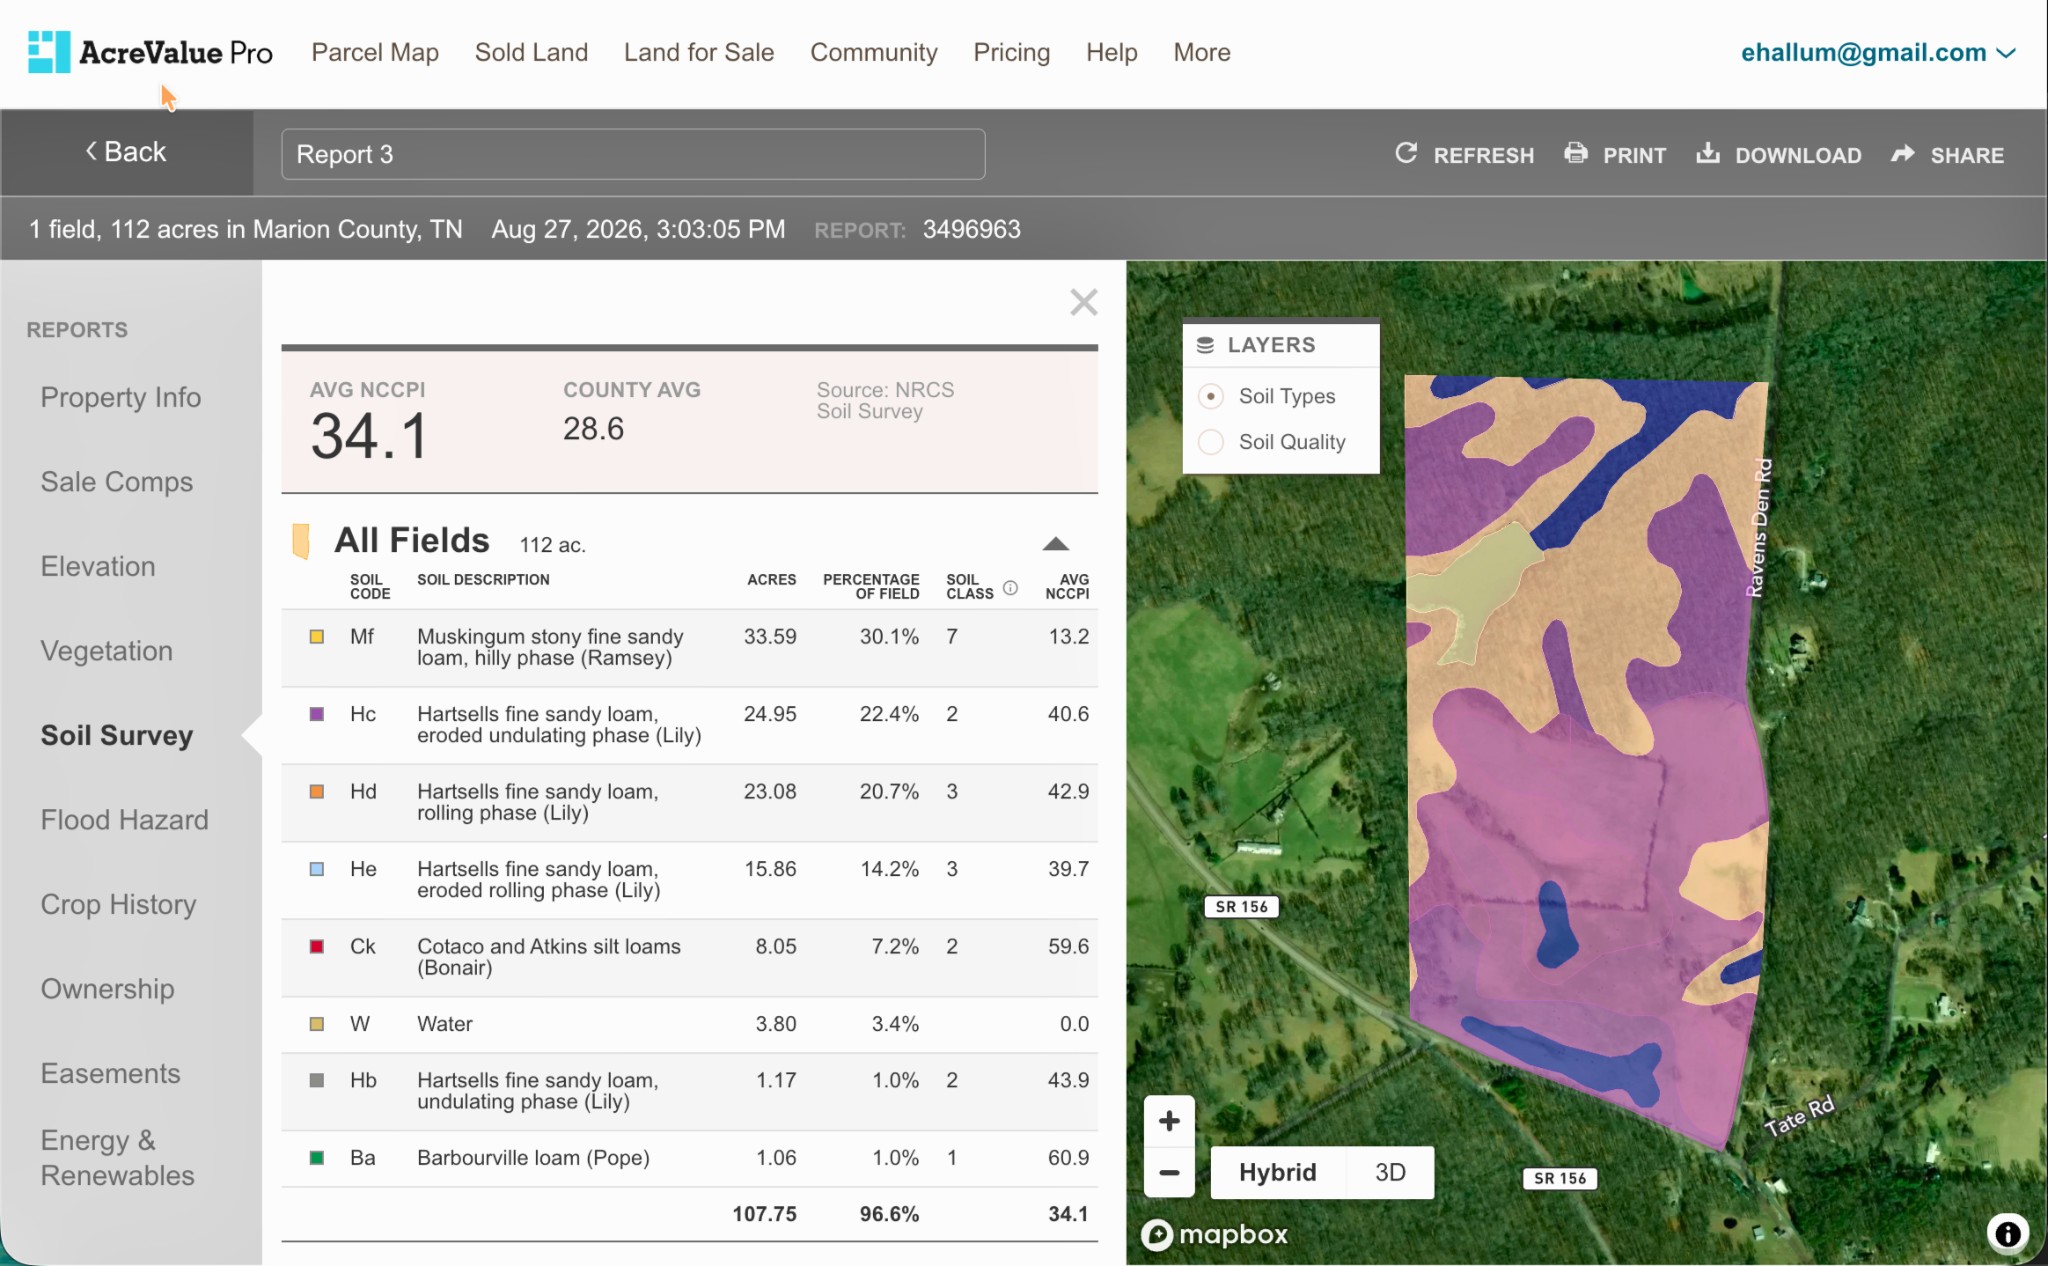
Task: Click the W water soil swatch
Action: [317, 1023]
